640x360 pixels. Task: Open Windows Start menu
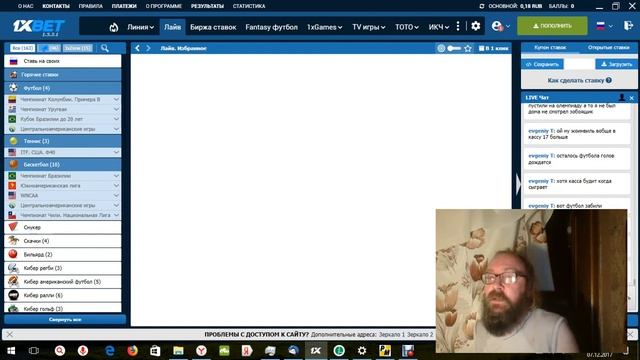pos(11,350)
